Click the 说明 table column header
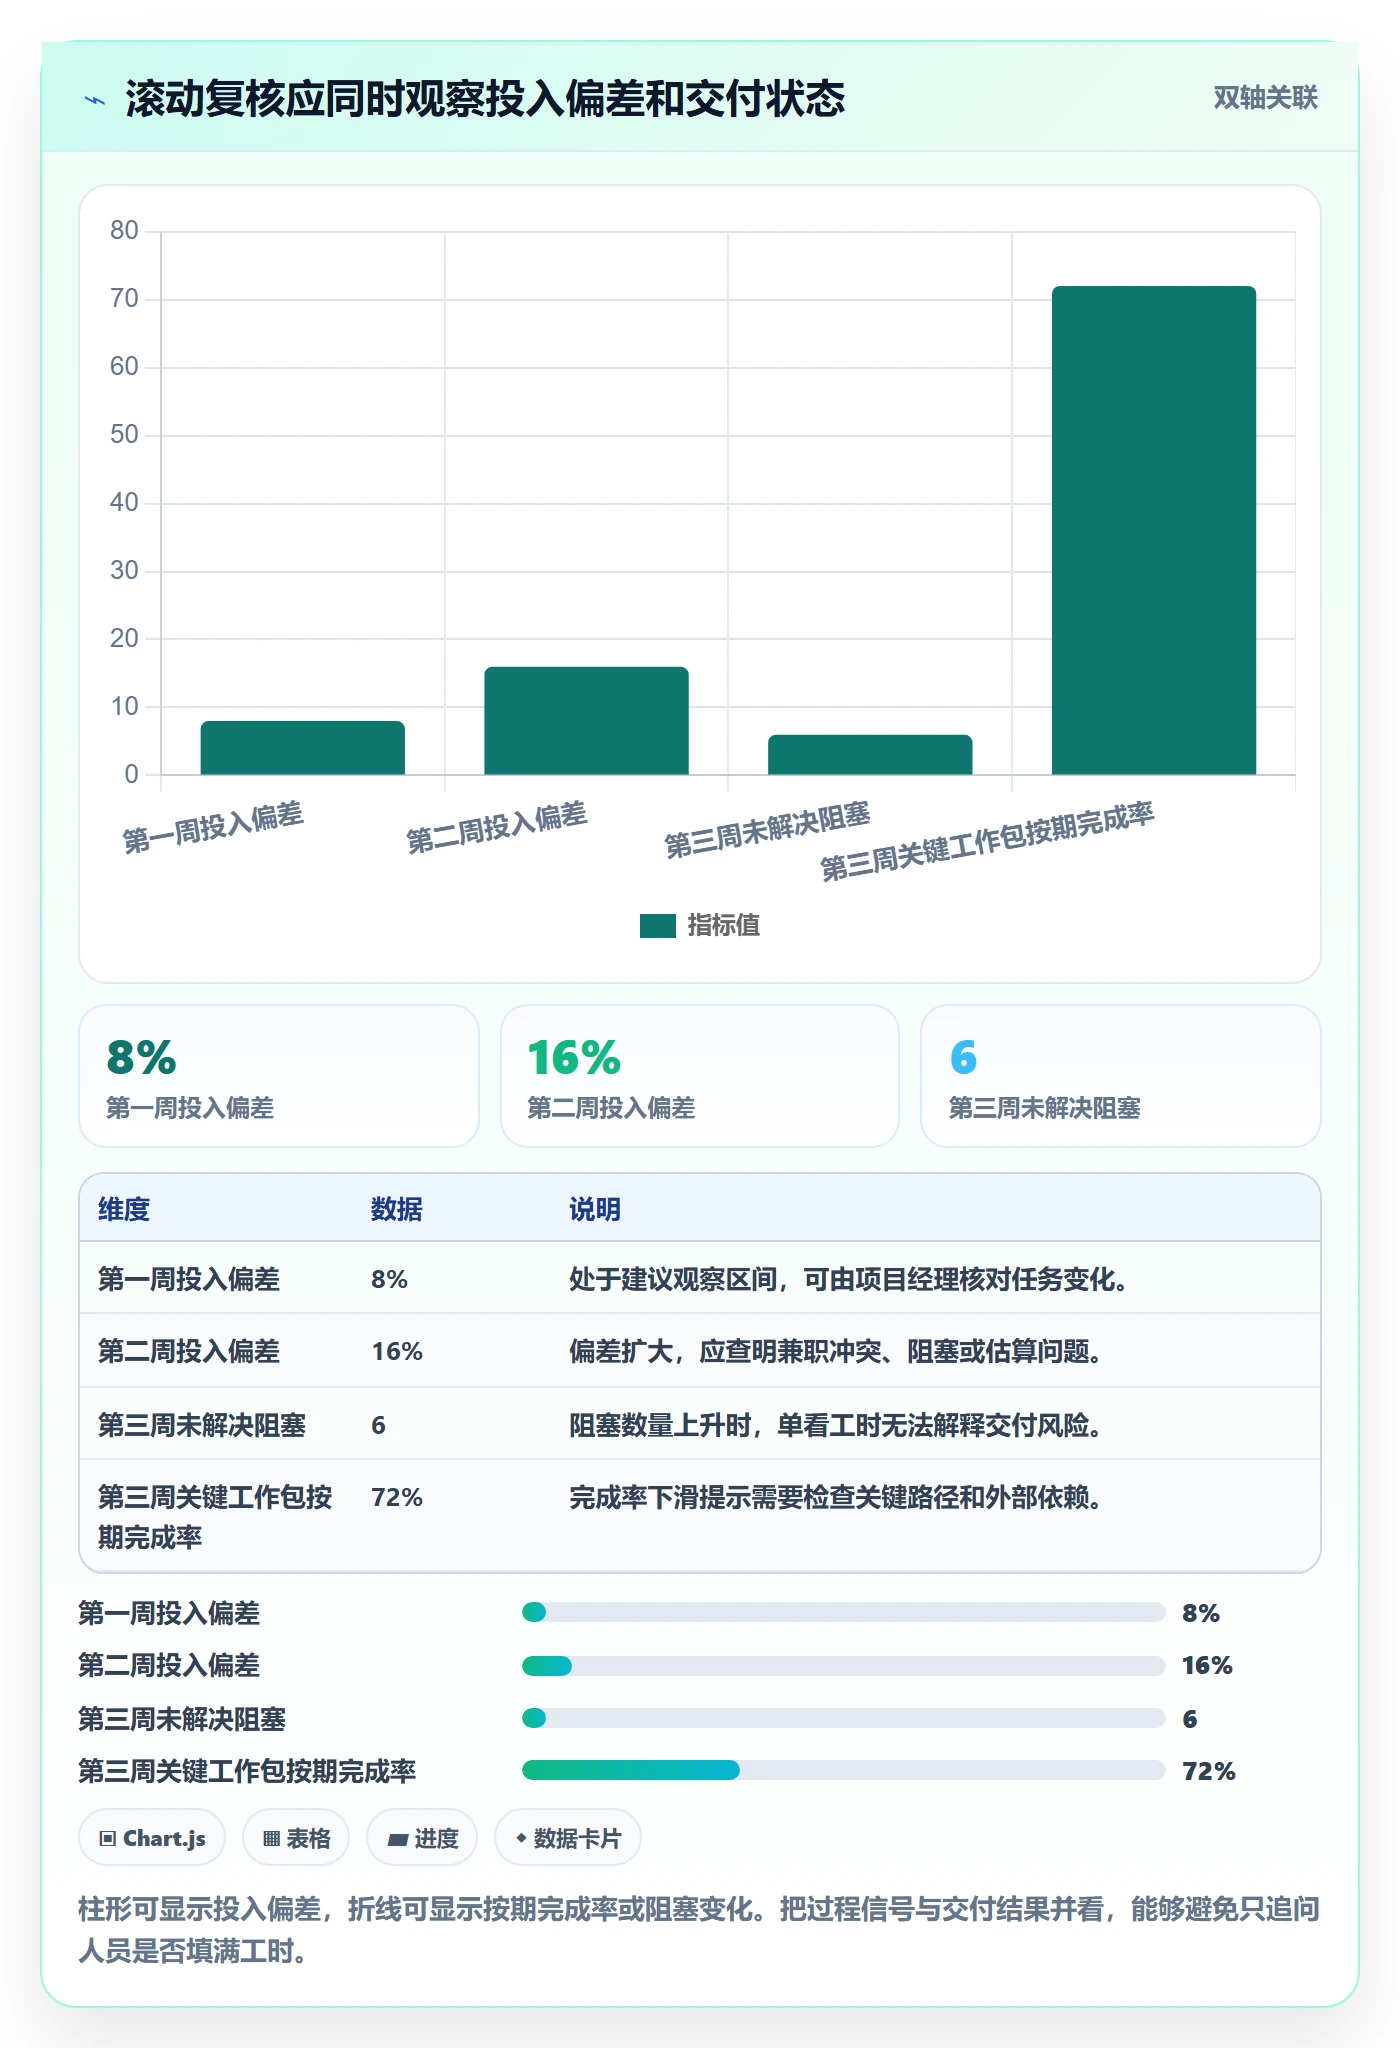This screenshot has height=2048, width=1400. (595, 1209)
